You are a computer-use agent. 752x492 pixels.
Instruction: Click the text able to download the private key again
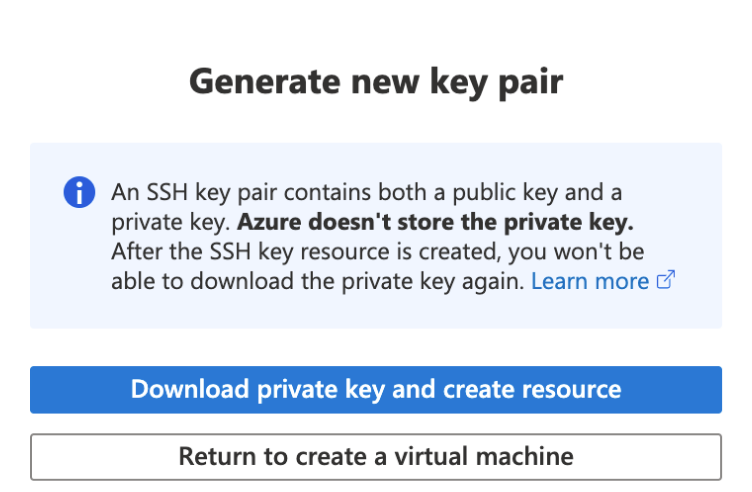(317, 281)
